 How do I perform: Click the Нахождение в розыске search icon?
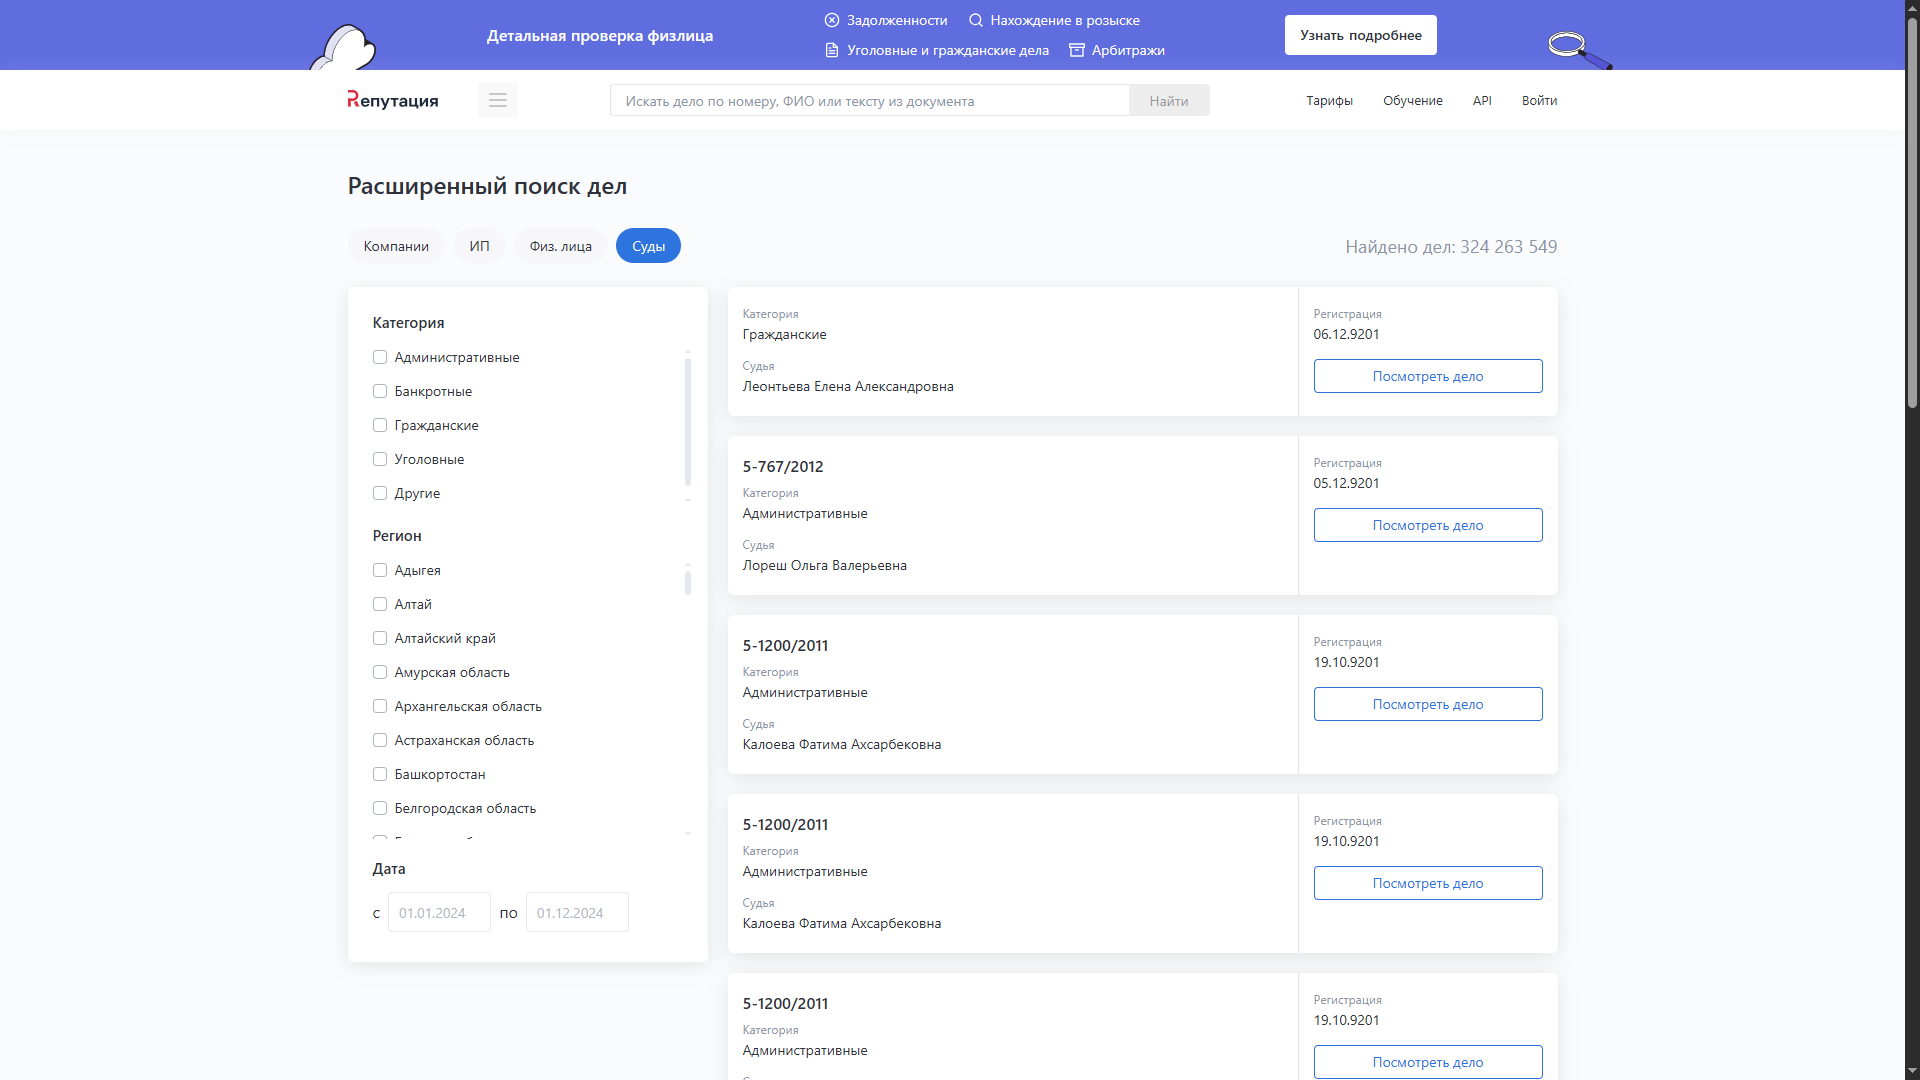click(x=975, y=20)
